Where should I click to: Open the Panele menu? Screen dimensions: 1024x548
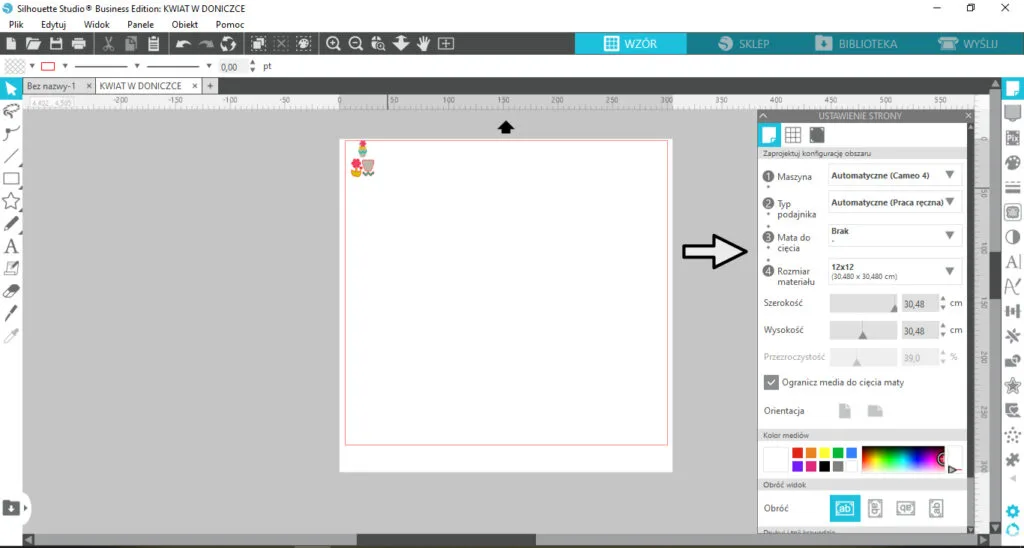[x=140, y=25]
